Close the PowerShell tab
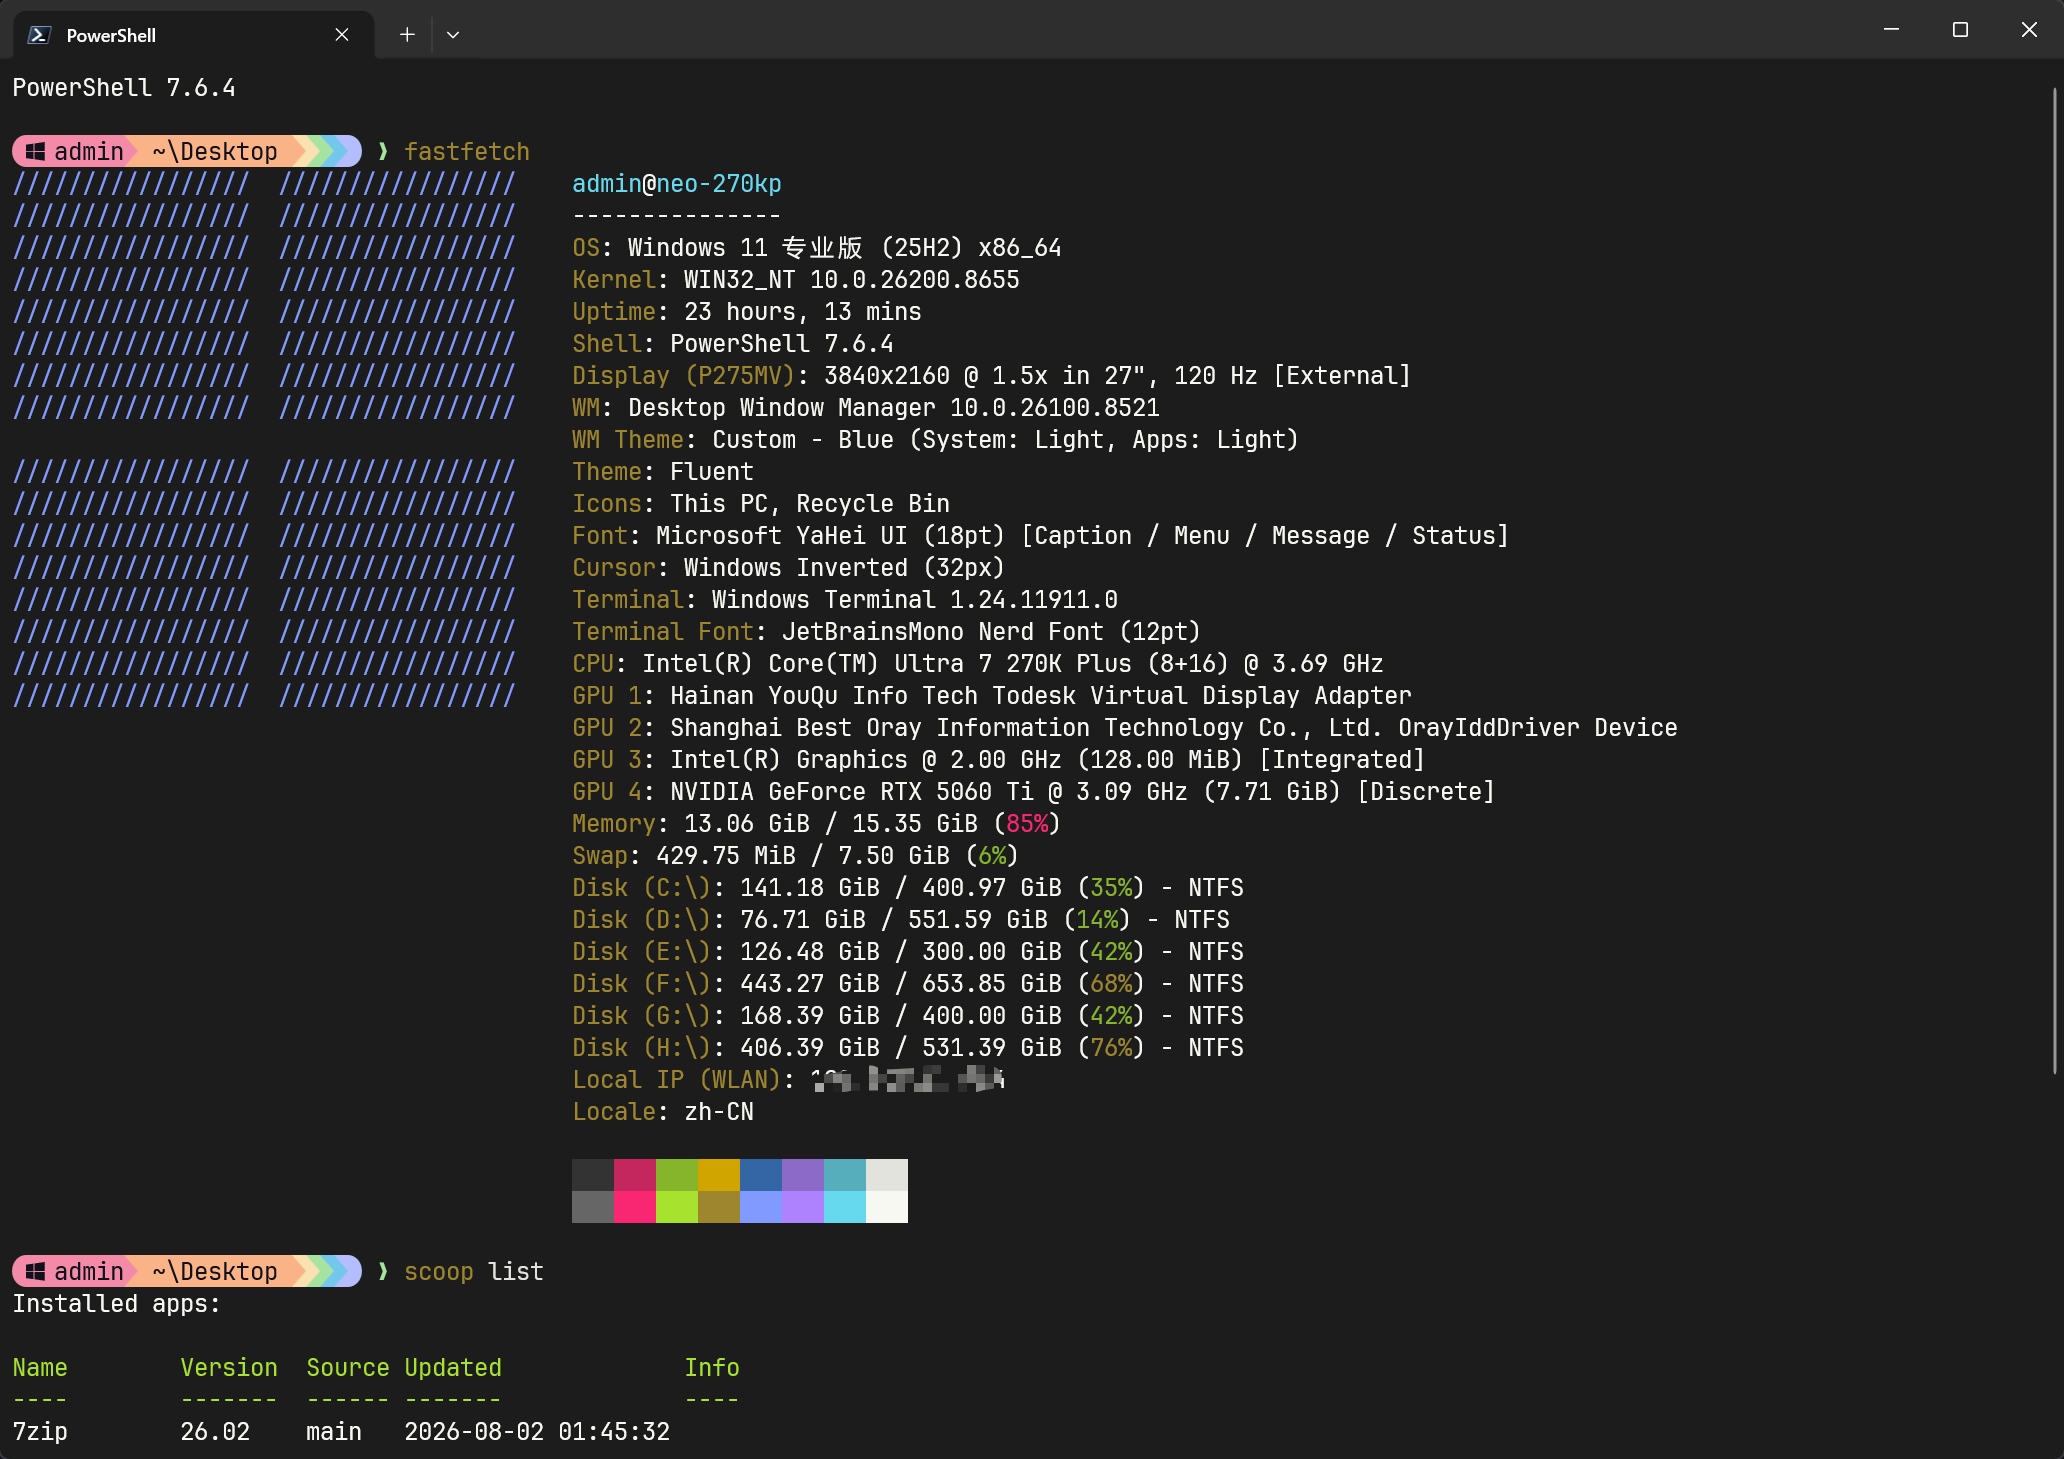The height and width of the screenshot is (1459, 2064). [x=342, y=34]
